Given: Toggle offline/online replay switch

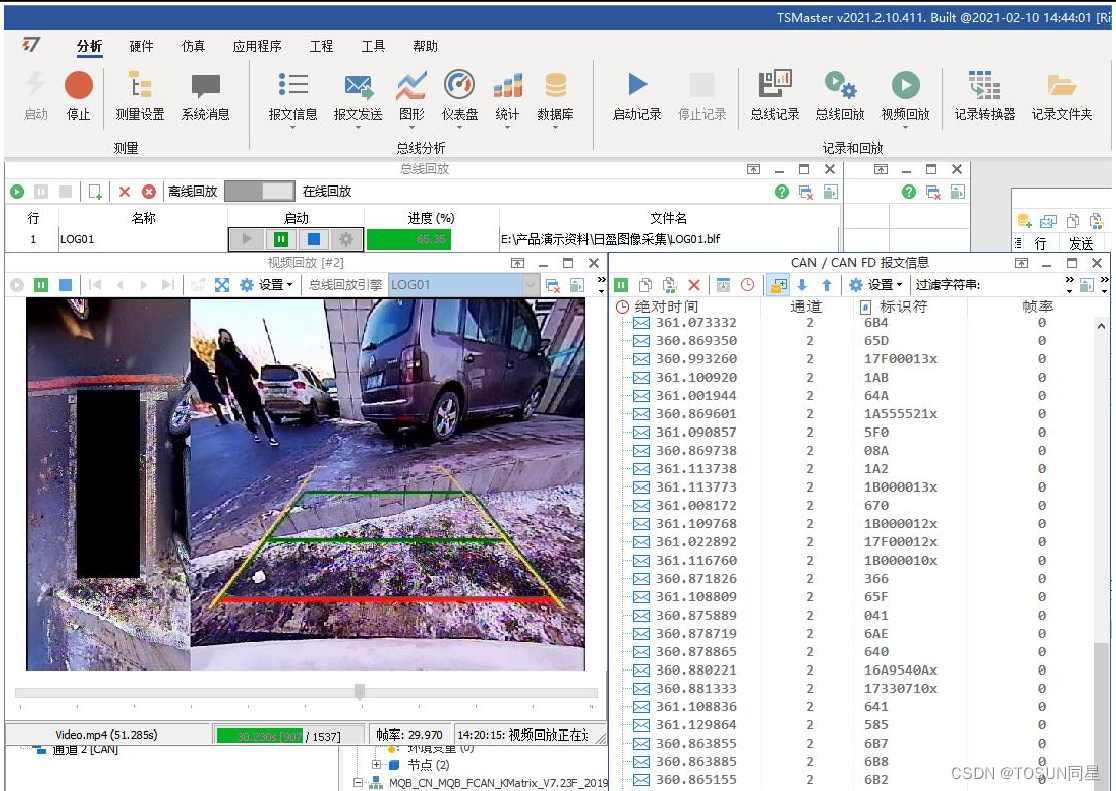Looking at the screenshot, I should tap(260, 191).
